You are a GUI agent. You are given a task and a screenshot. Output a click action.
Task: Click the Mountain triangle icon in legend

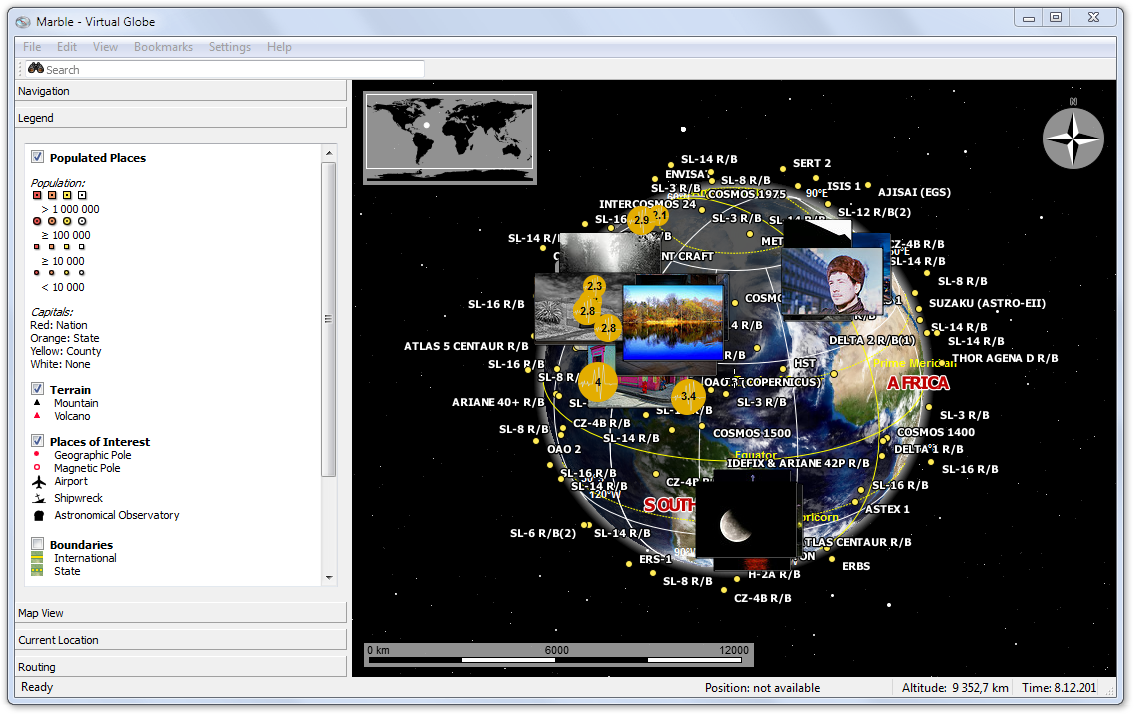pyautogui.click(x=37, y=402)
